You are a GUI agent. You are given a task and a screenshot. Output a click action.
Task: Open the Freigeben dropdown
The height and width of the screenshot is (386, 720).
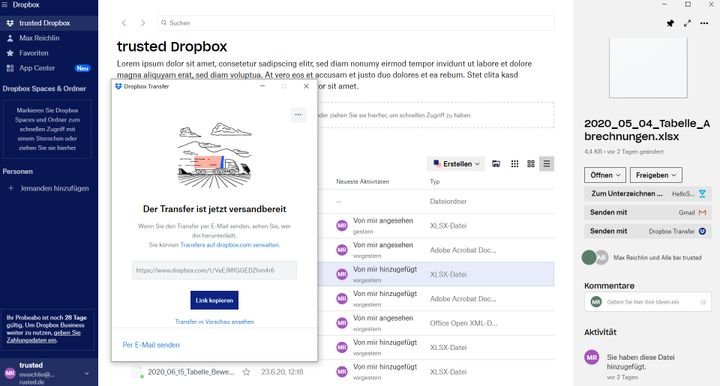[x=656, y=175]
